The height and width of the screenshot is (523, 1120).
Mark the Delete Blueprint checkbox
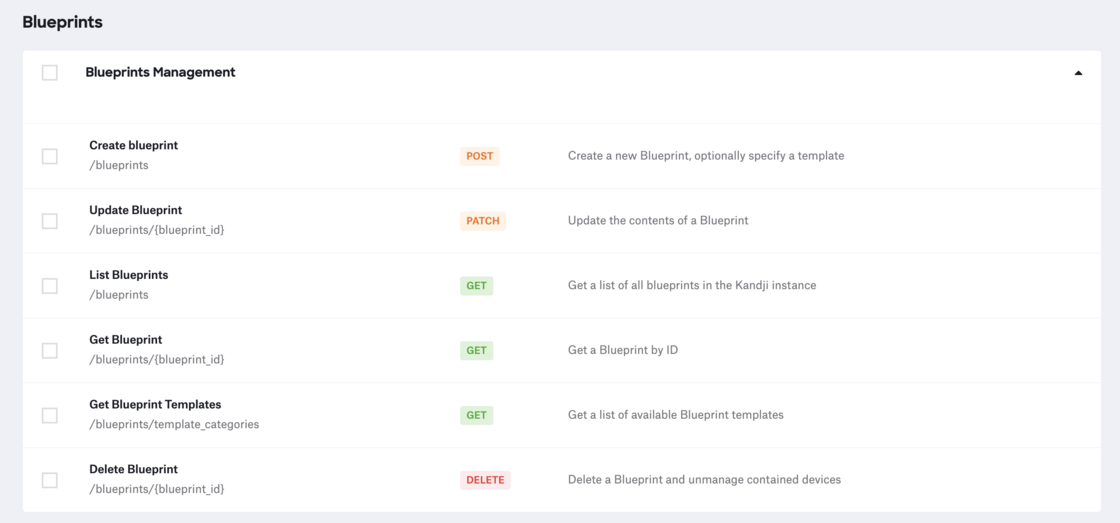coord(50,480)
